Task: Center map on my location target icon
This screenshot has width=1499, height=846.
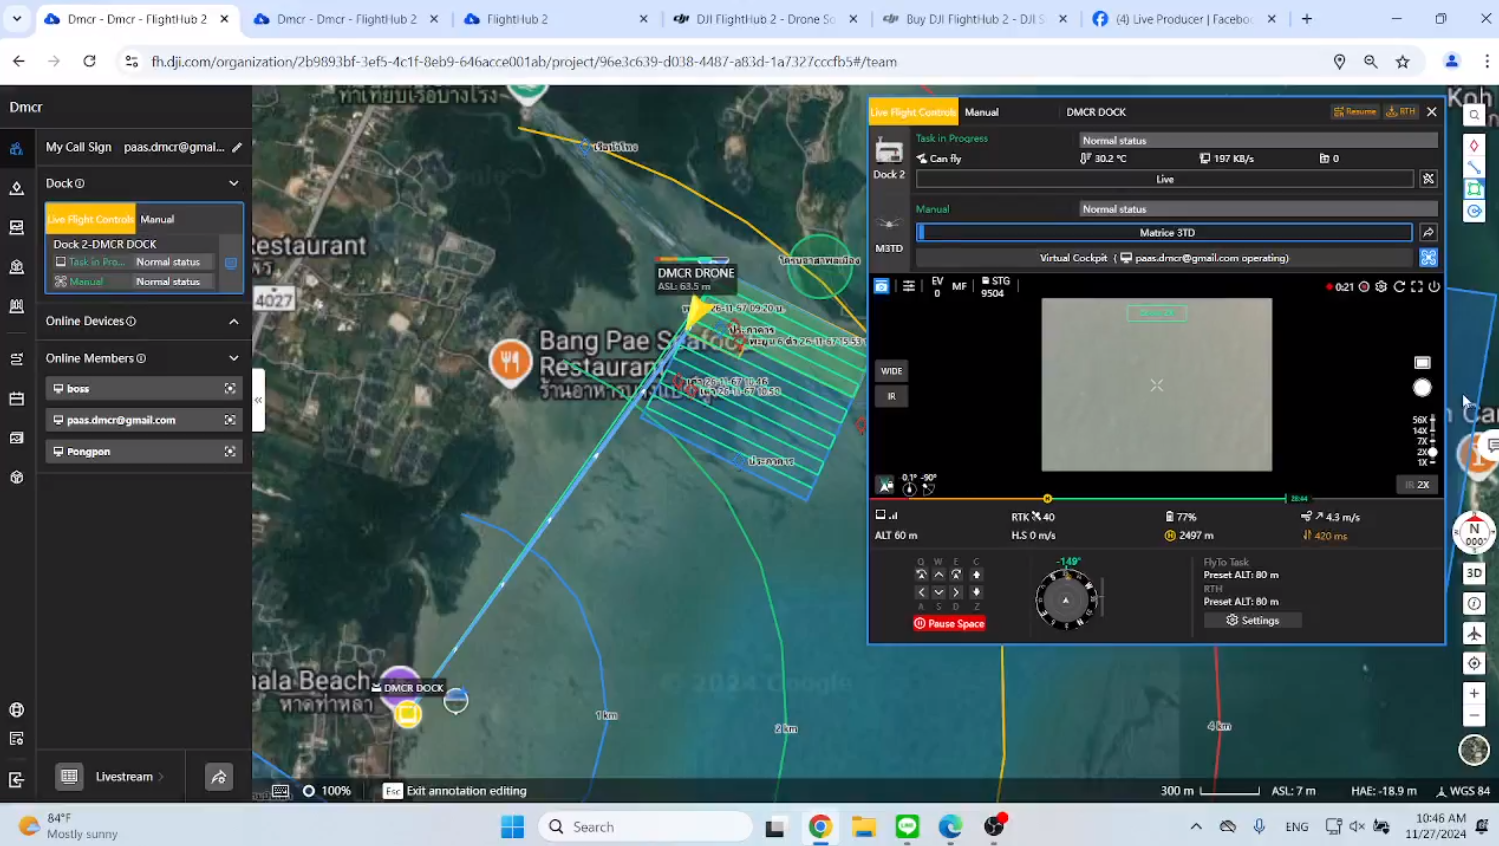Action: pos(1474,663)
